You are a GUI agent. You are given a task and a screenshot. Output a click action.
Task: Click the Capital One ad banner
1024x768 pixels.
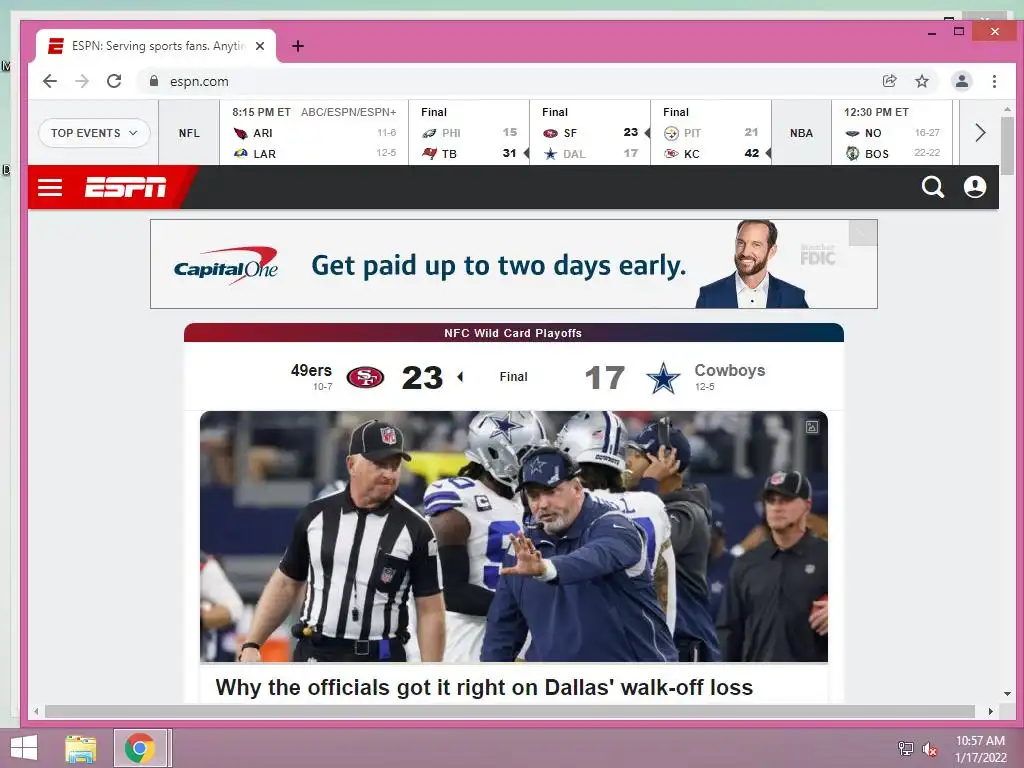click(x=513, y=264)
